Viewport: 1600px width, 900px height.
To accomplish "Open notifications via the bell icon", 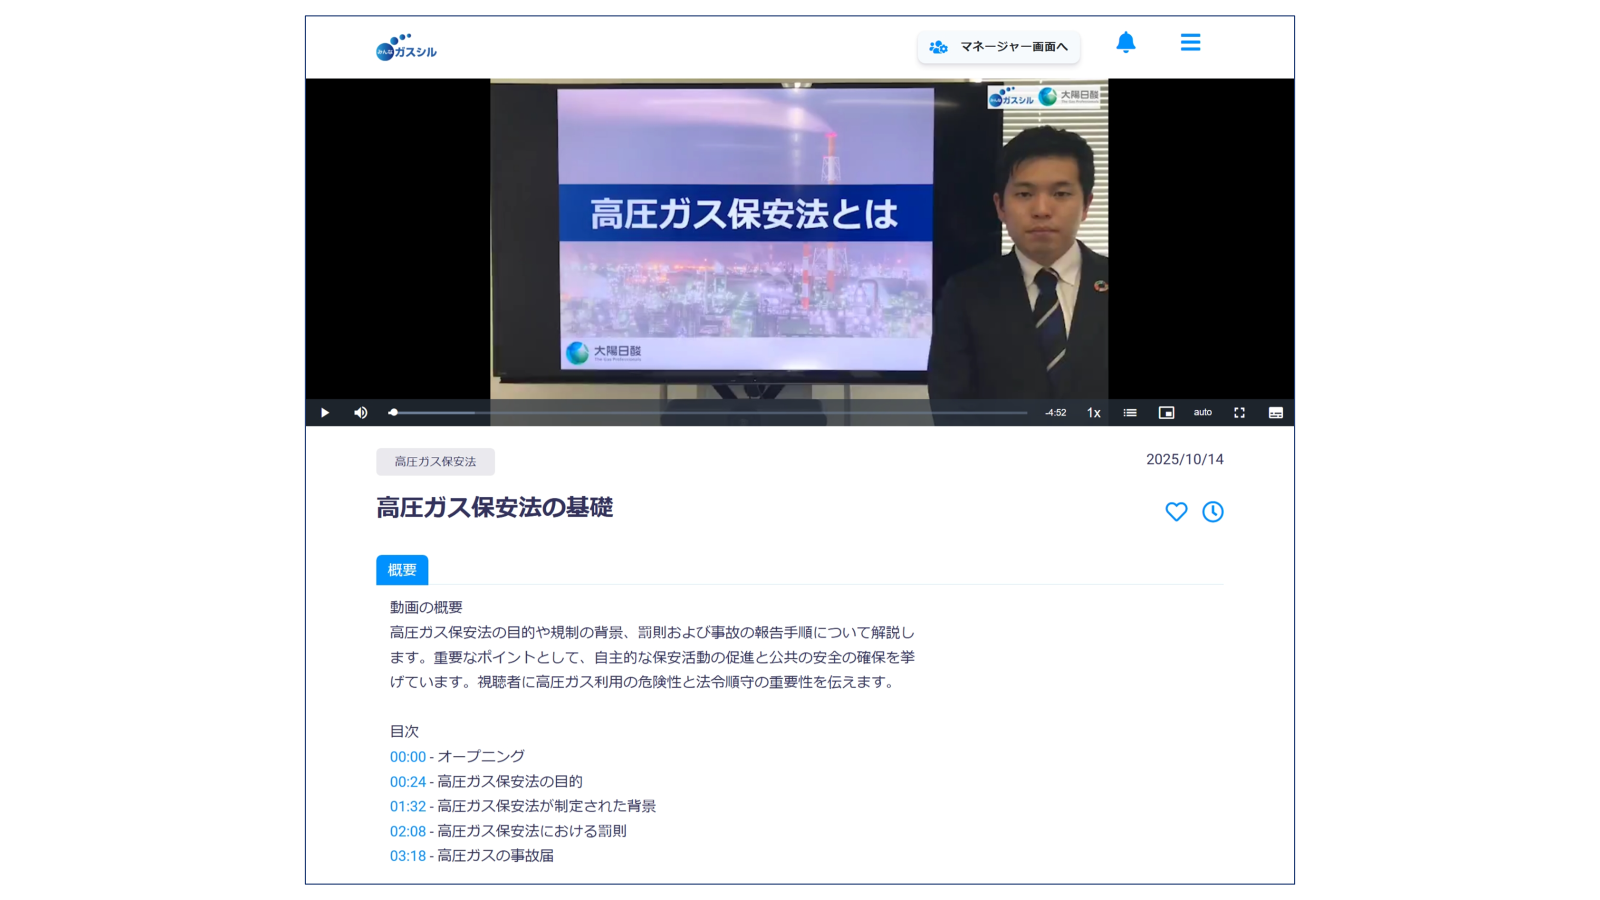I will coord(1126,43).
